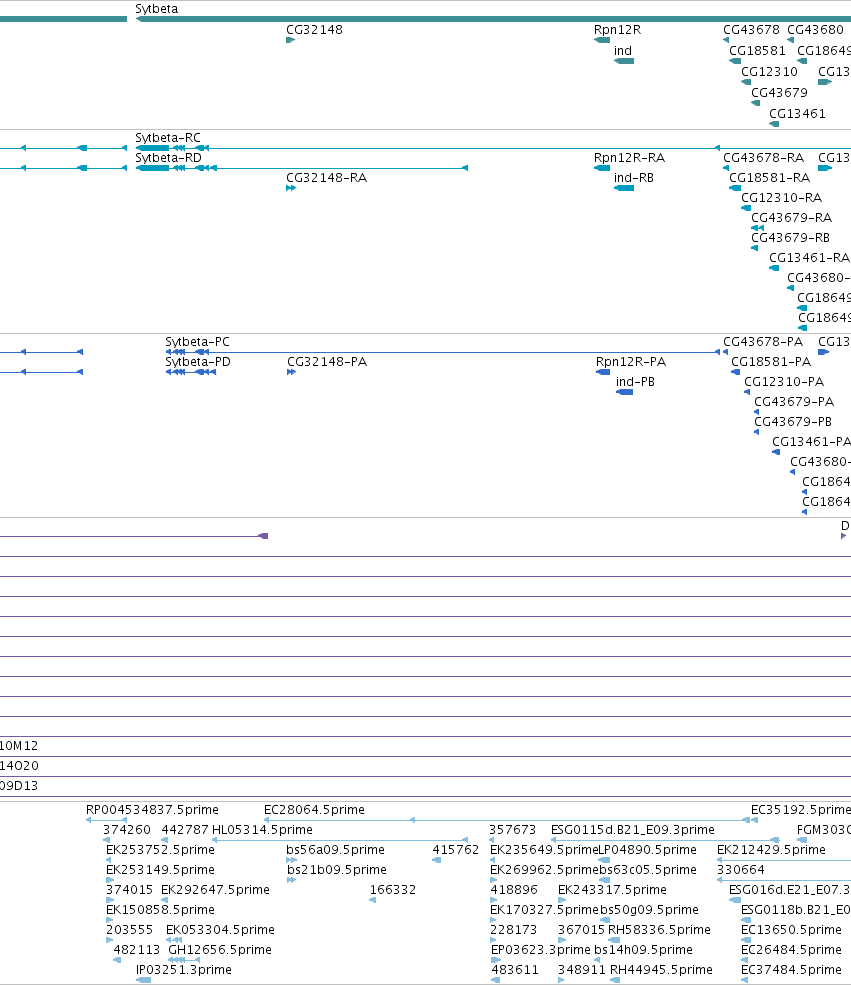Select the CG43678 gene label
Screen dimensions: 851x985
point(751,30)
